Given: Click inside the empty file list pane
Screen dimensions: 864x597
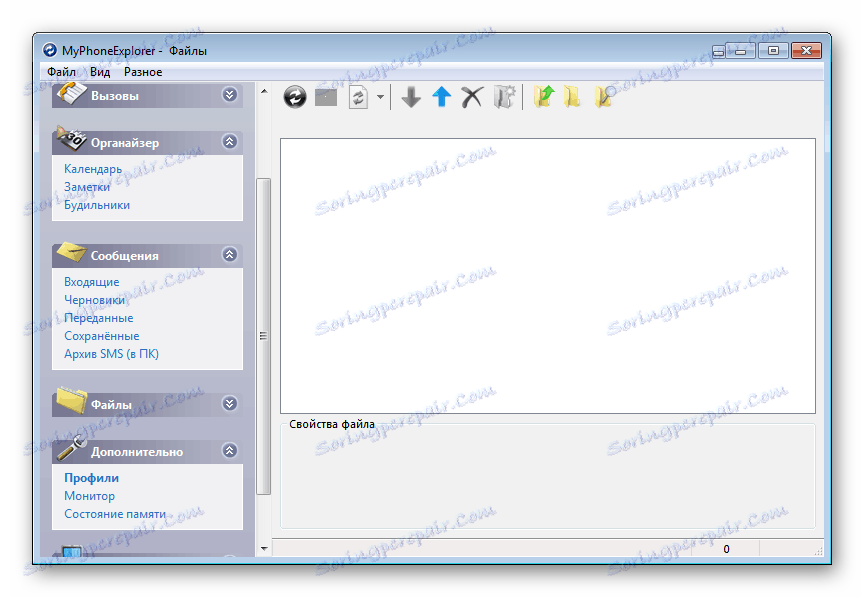Looking at the screenshot, I should (x=548, y=276).
